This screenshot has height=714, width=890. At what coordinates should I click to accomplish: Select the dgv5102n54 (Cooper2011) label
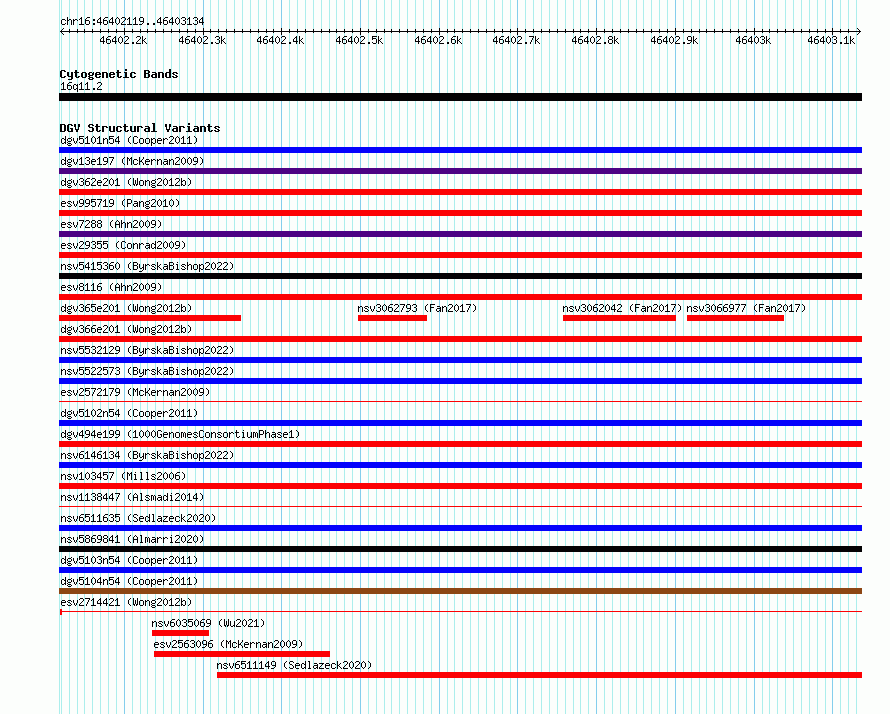pyautogui.click(x=129, y=413)
